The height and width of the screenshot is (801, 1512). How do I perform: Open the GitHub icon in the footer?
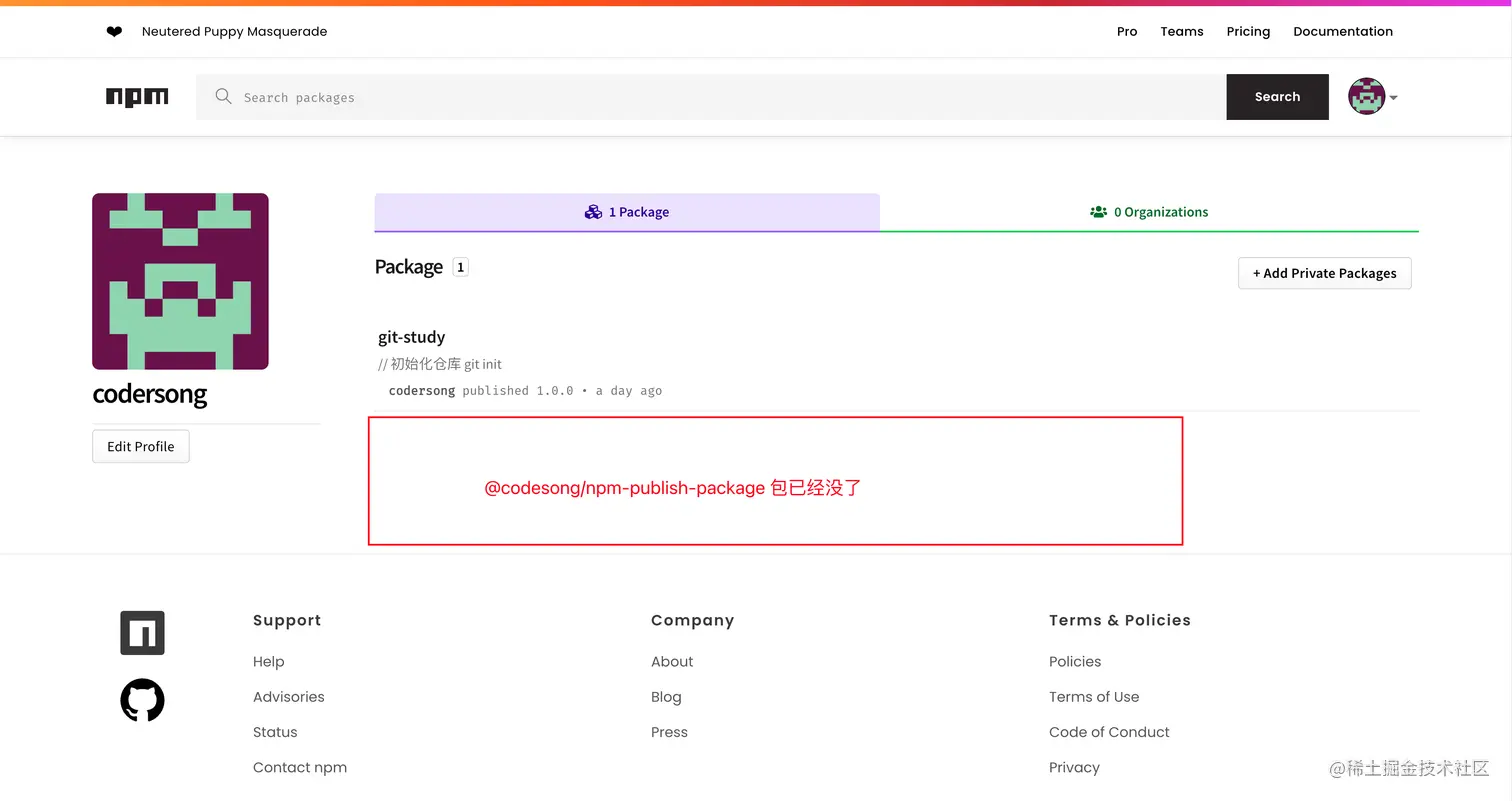click(x=142, y=700)
